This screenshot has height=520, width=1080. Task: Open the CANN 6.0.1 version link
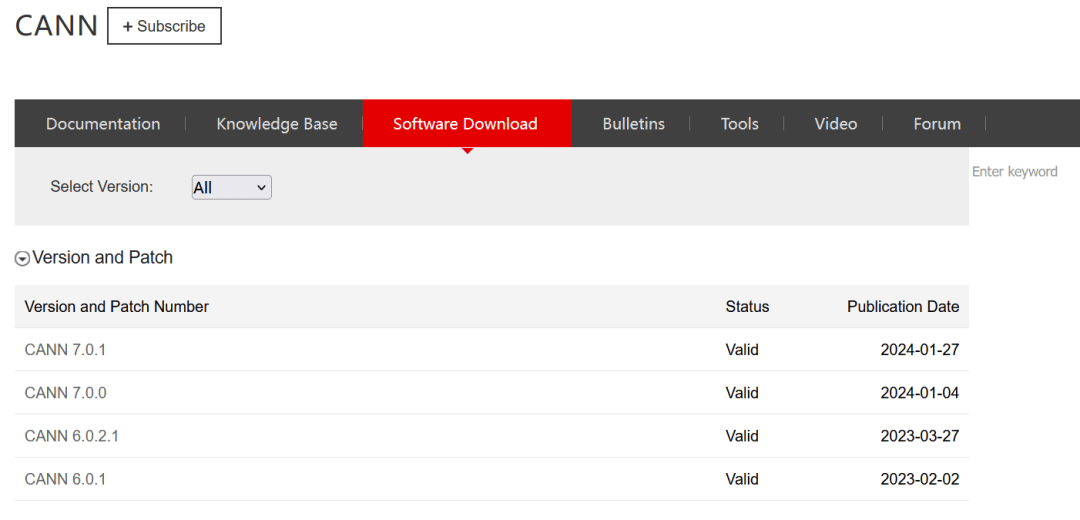(65, 479)
